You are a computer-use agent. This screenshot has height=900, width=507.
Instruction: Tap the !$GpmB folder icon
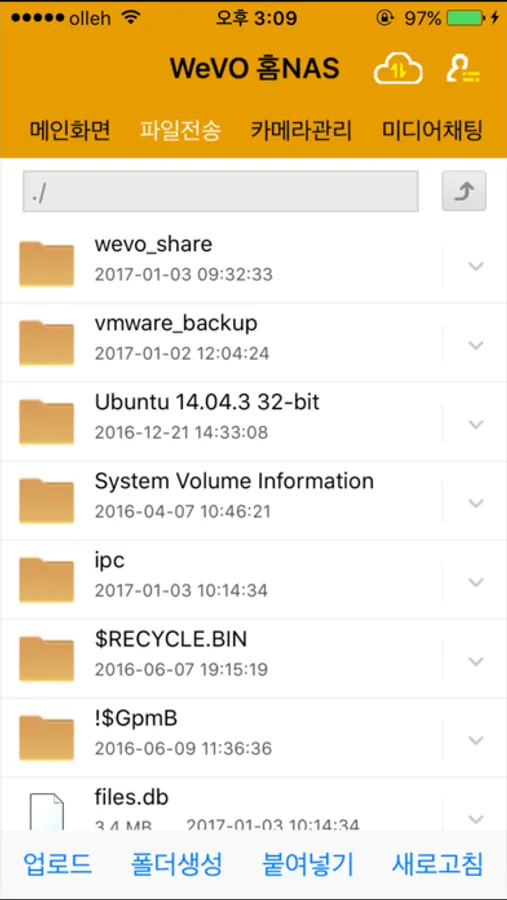click(x=47, y=739)
